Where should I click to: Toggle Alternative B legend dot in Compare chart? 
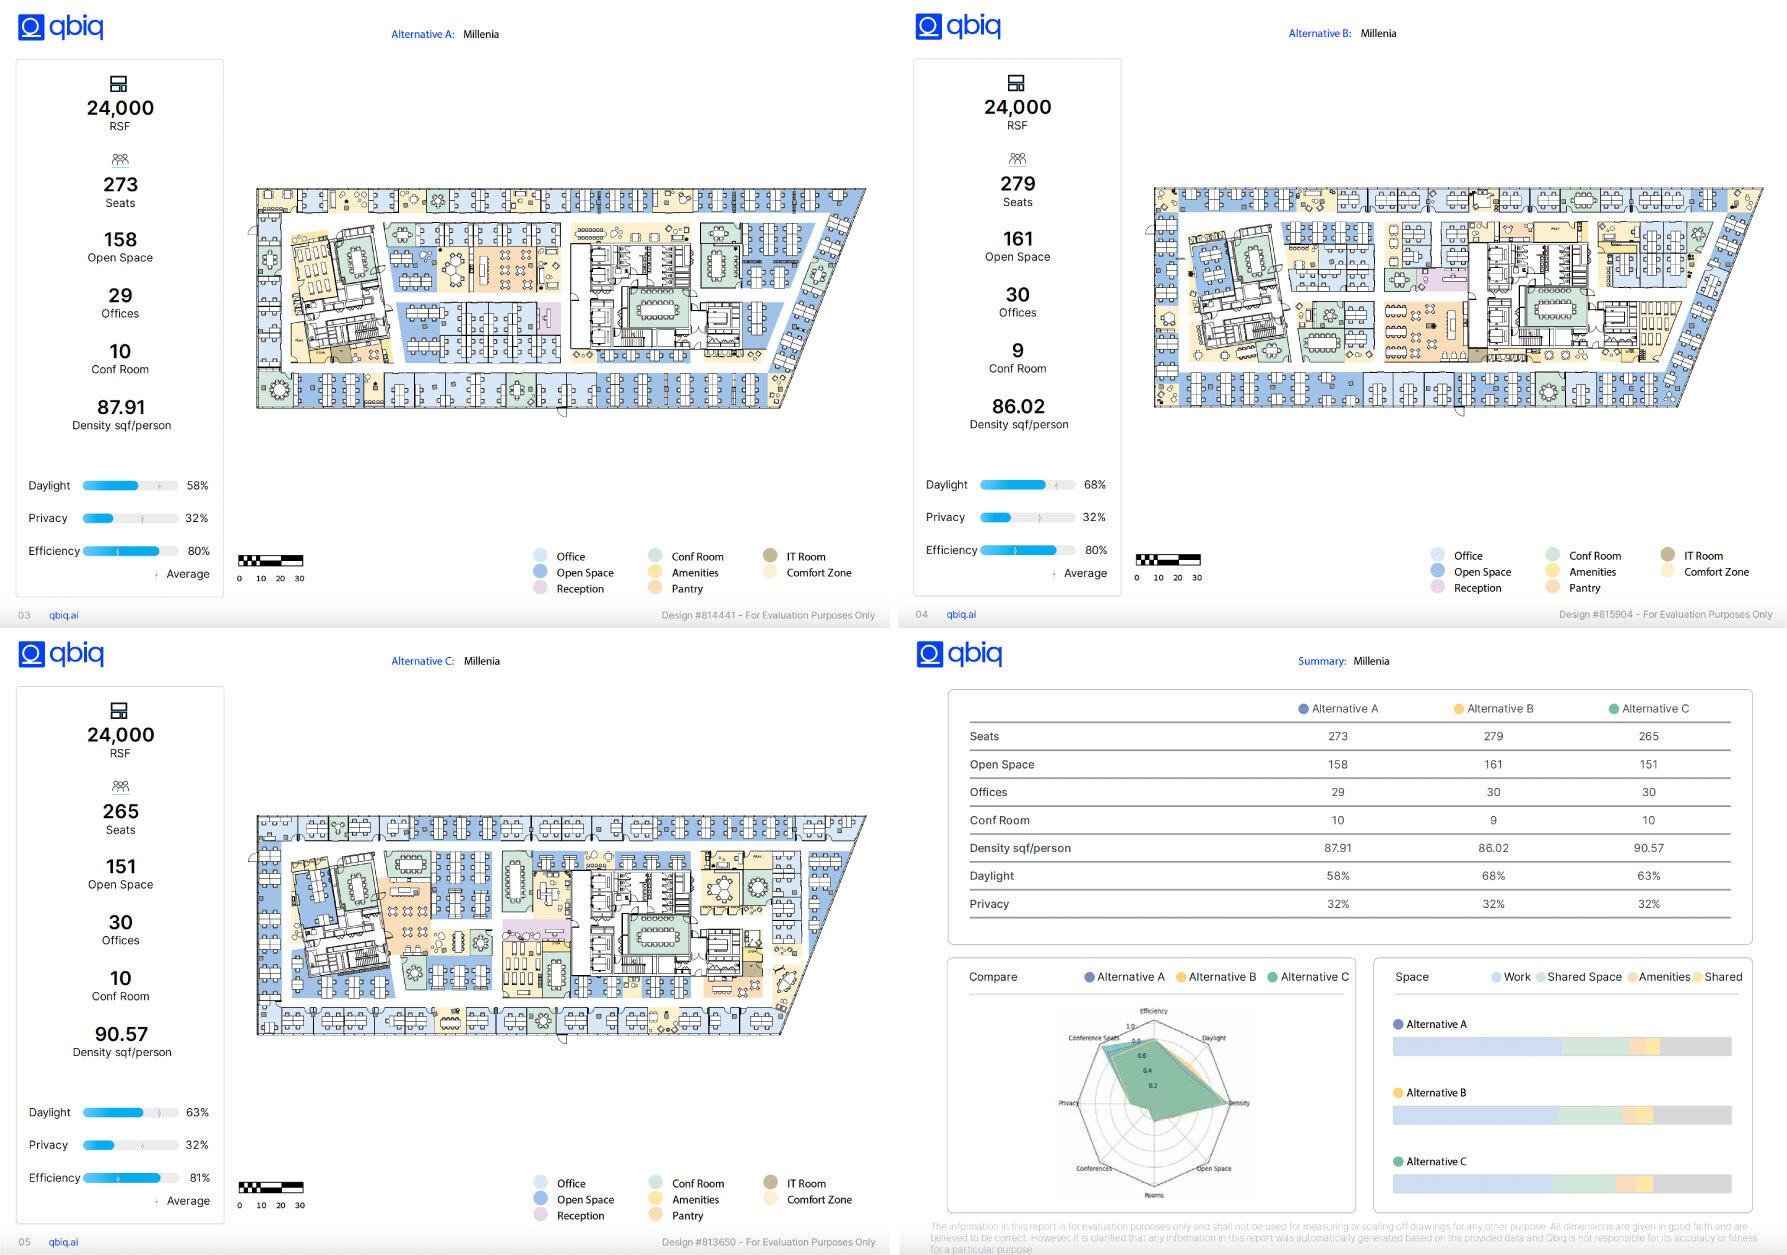pyautogui.click(x=1181, y=977)
